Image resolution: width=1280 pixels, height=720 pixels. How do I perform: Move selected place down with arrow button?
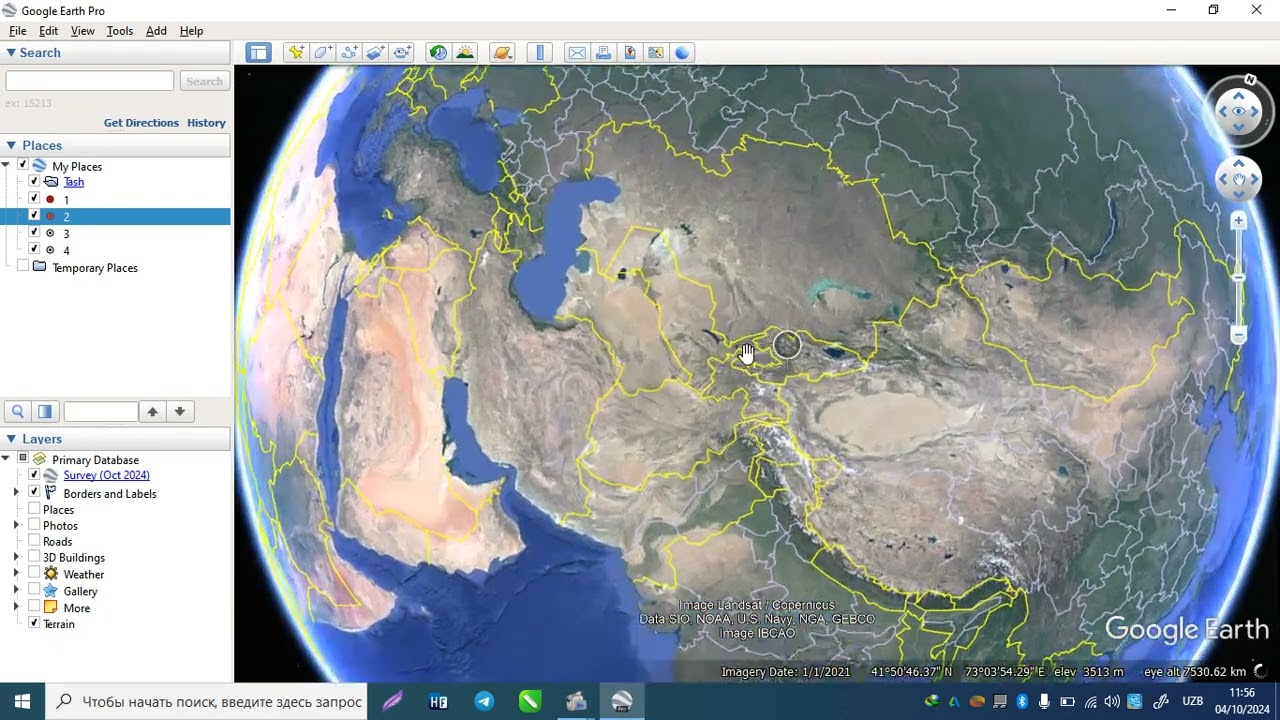[x=180, y=411]
